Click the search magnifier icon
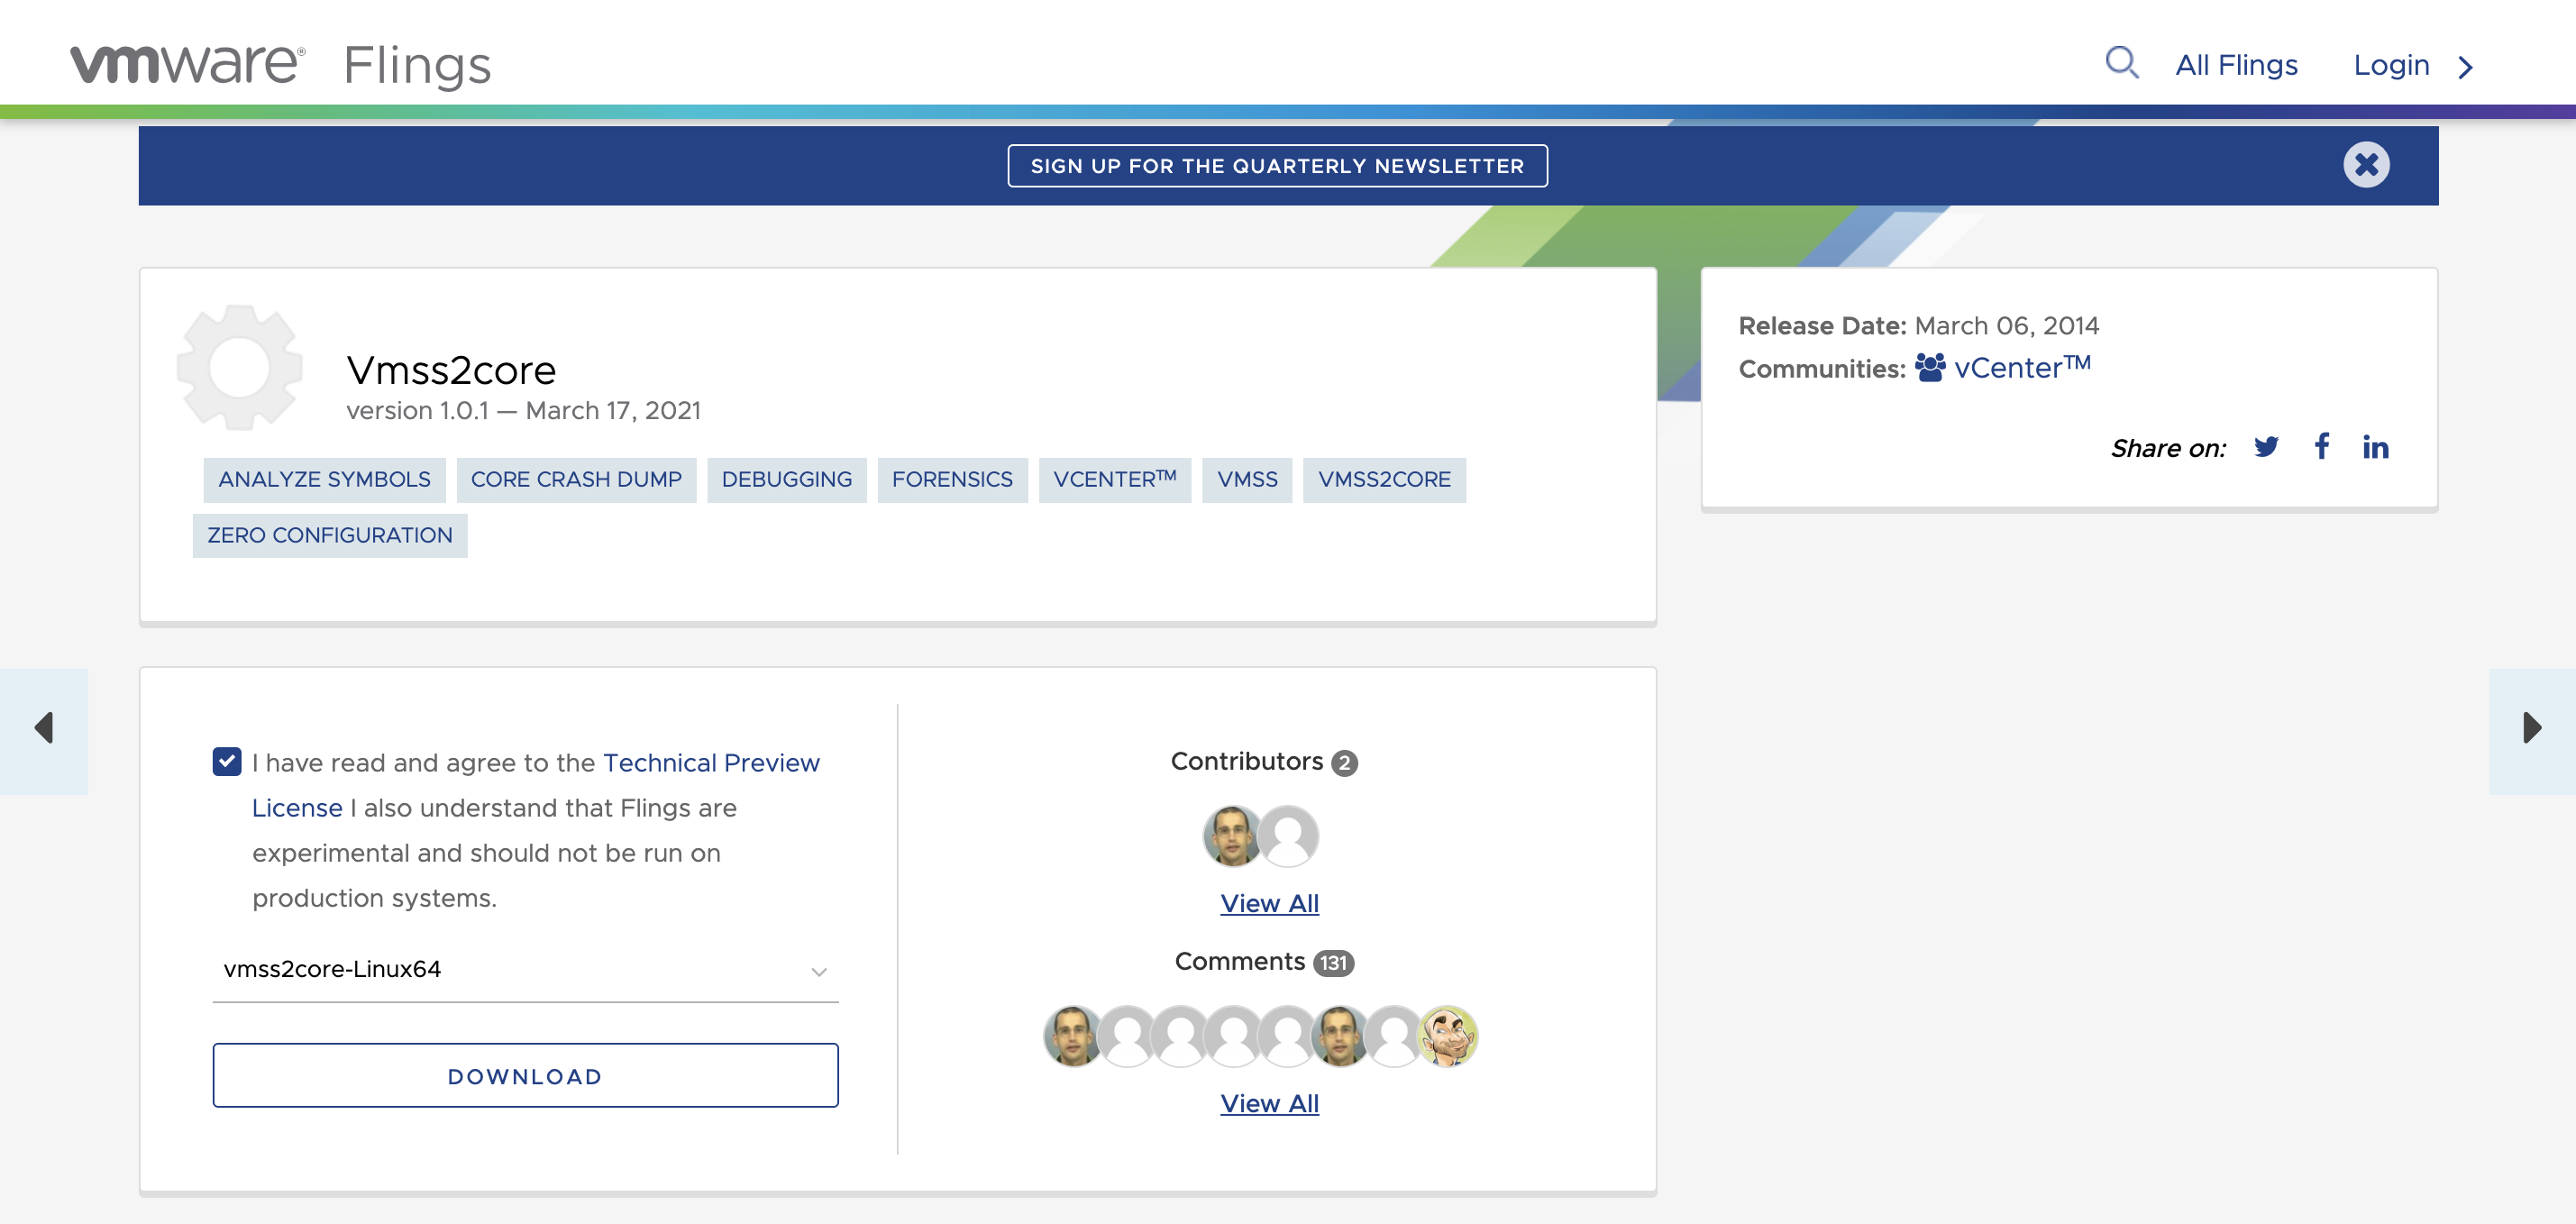The height and width of the screenshot is (1224, 2576). (x=2120, y=64)
